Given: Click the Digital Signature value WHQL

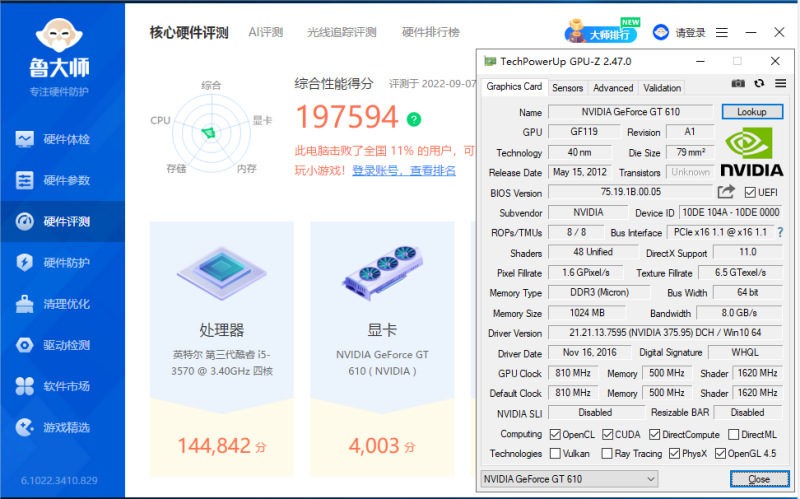Looking at the screenshot, I should click(745, 353).
